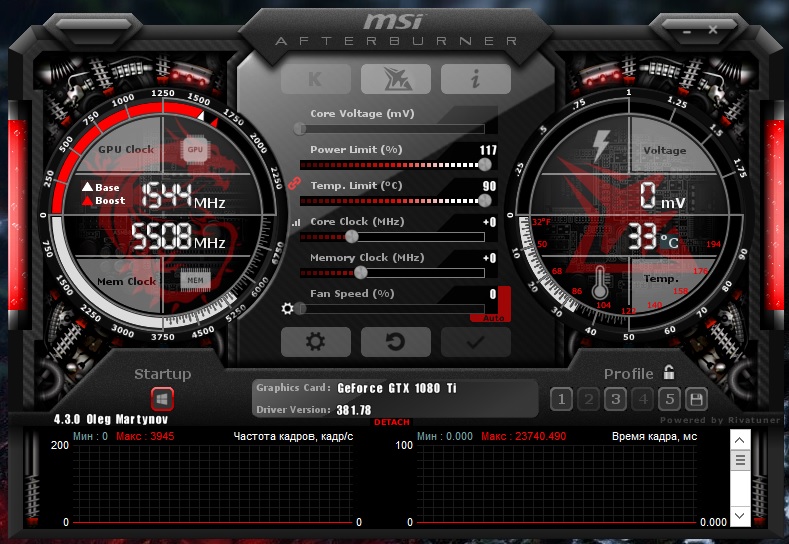
Task: Open the Kombustor stress test K button
Action: pyautogui.click(x=315, y=79)
